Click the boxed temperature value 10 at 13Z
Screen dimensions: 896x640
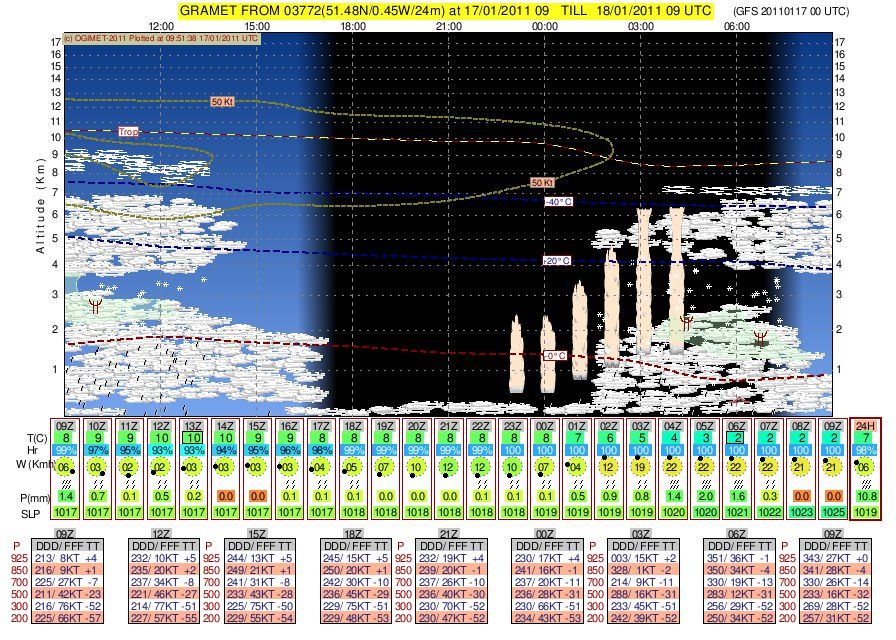pos(192,437)
